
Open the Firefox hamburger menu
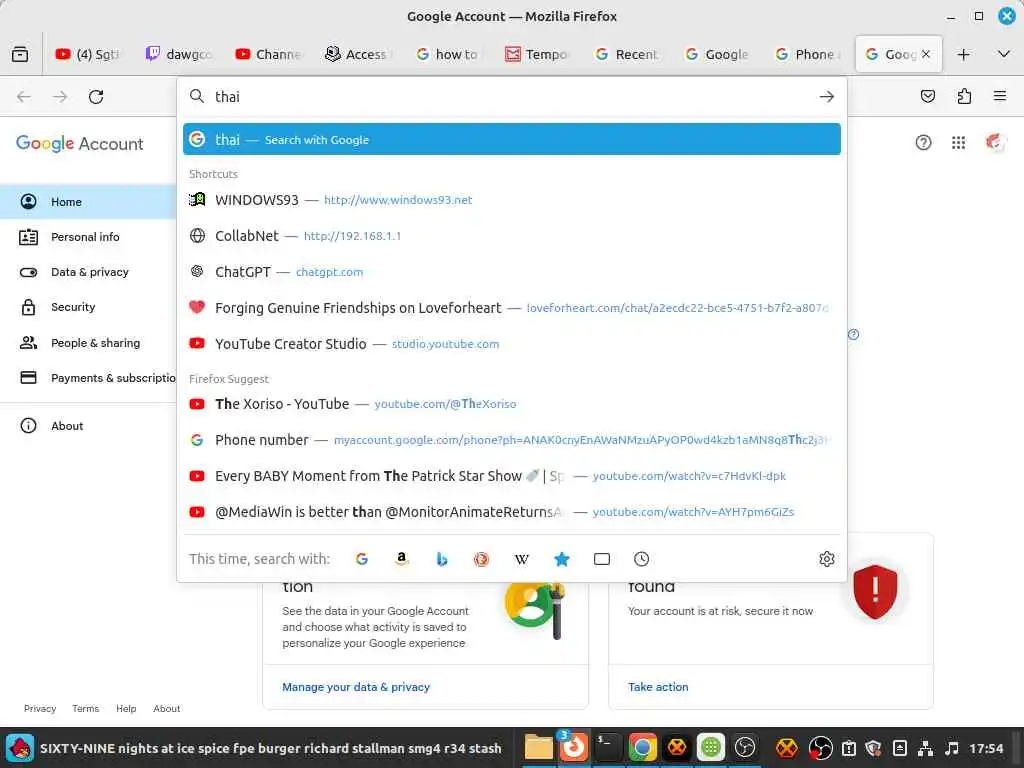(1000, 96)
